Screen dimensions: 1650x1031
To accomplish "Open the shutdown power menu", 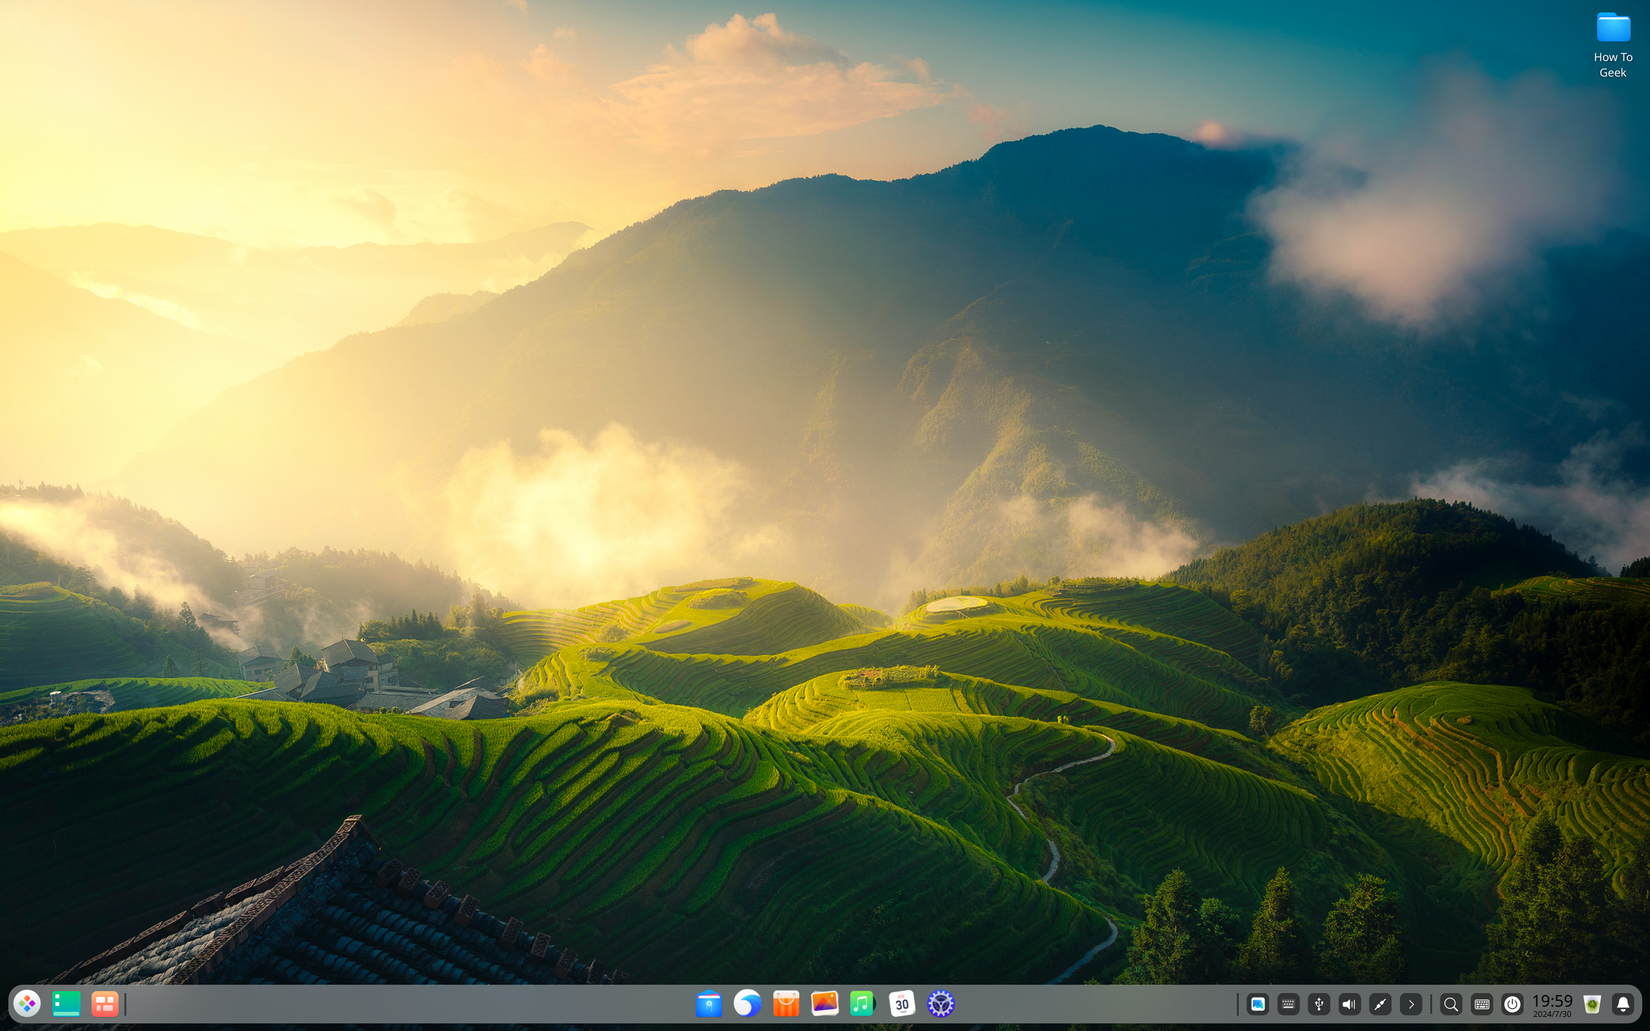I will pyautogui.click(x=1514, y=1004).
